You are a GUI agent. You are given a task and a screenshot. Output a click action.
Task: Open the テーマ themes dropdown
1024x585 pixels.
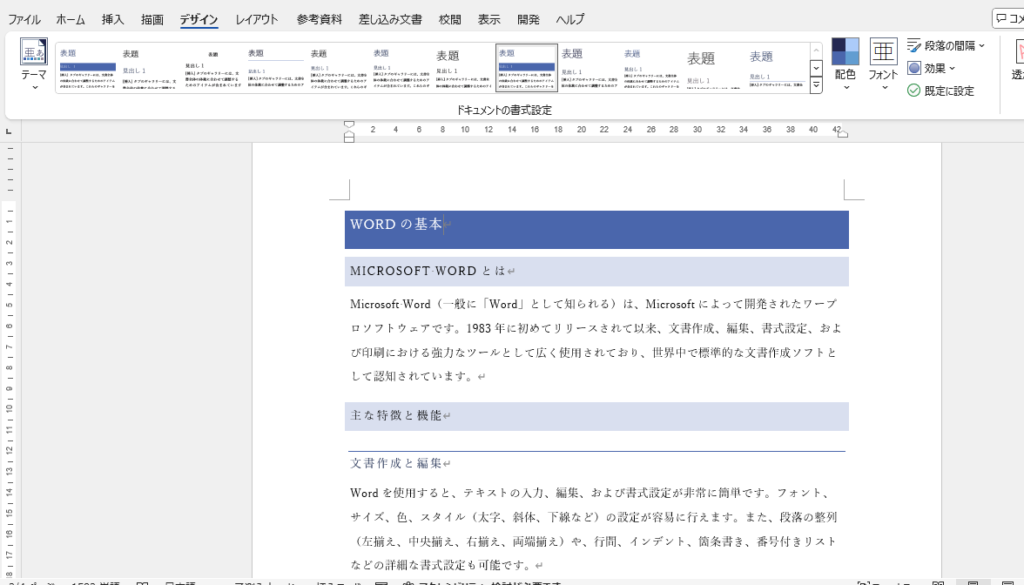click(33, 65)
